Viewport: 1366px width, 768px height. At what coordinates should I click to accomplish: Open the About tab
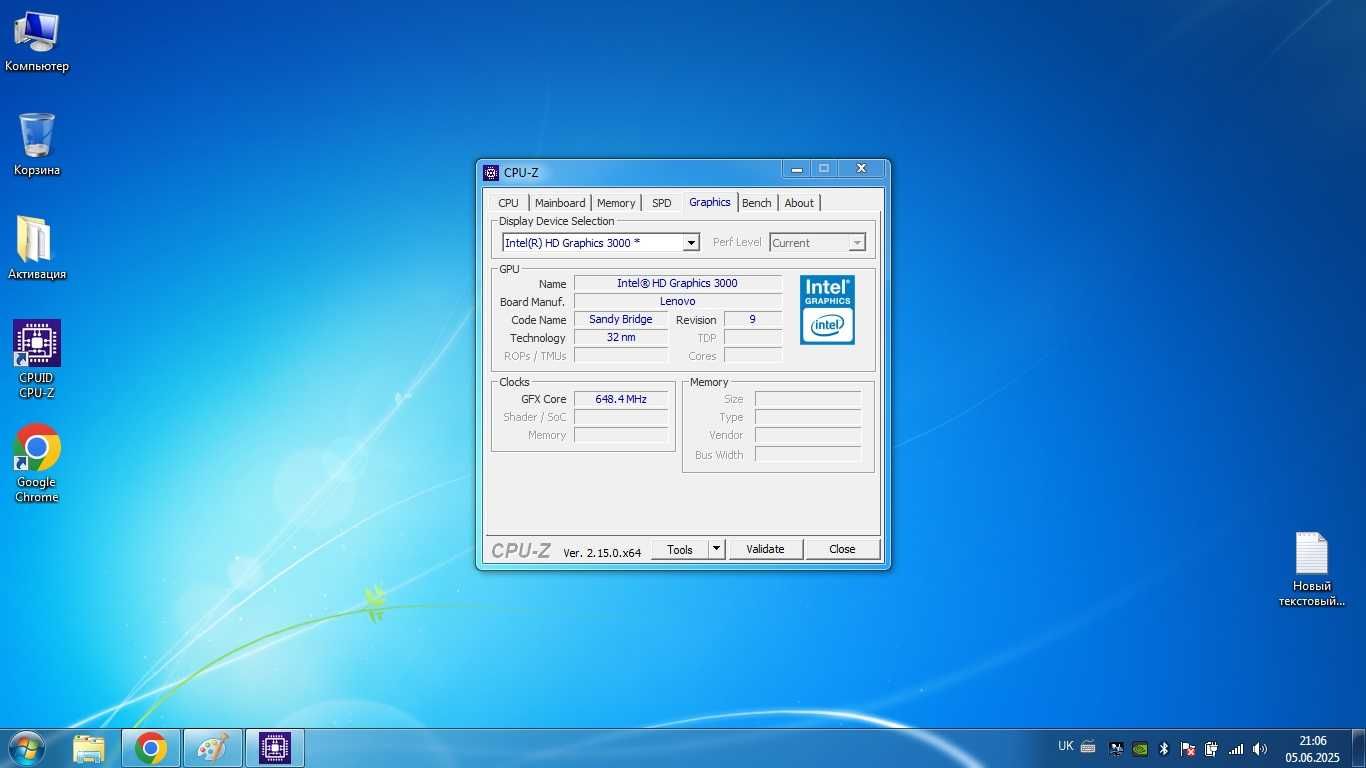799,203
